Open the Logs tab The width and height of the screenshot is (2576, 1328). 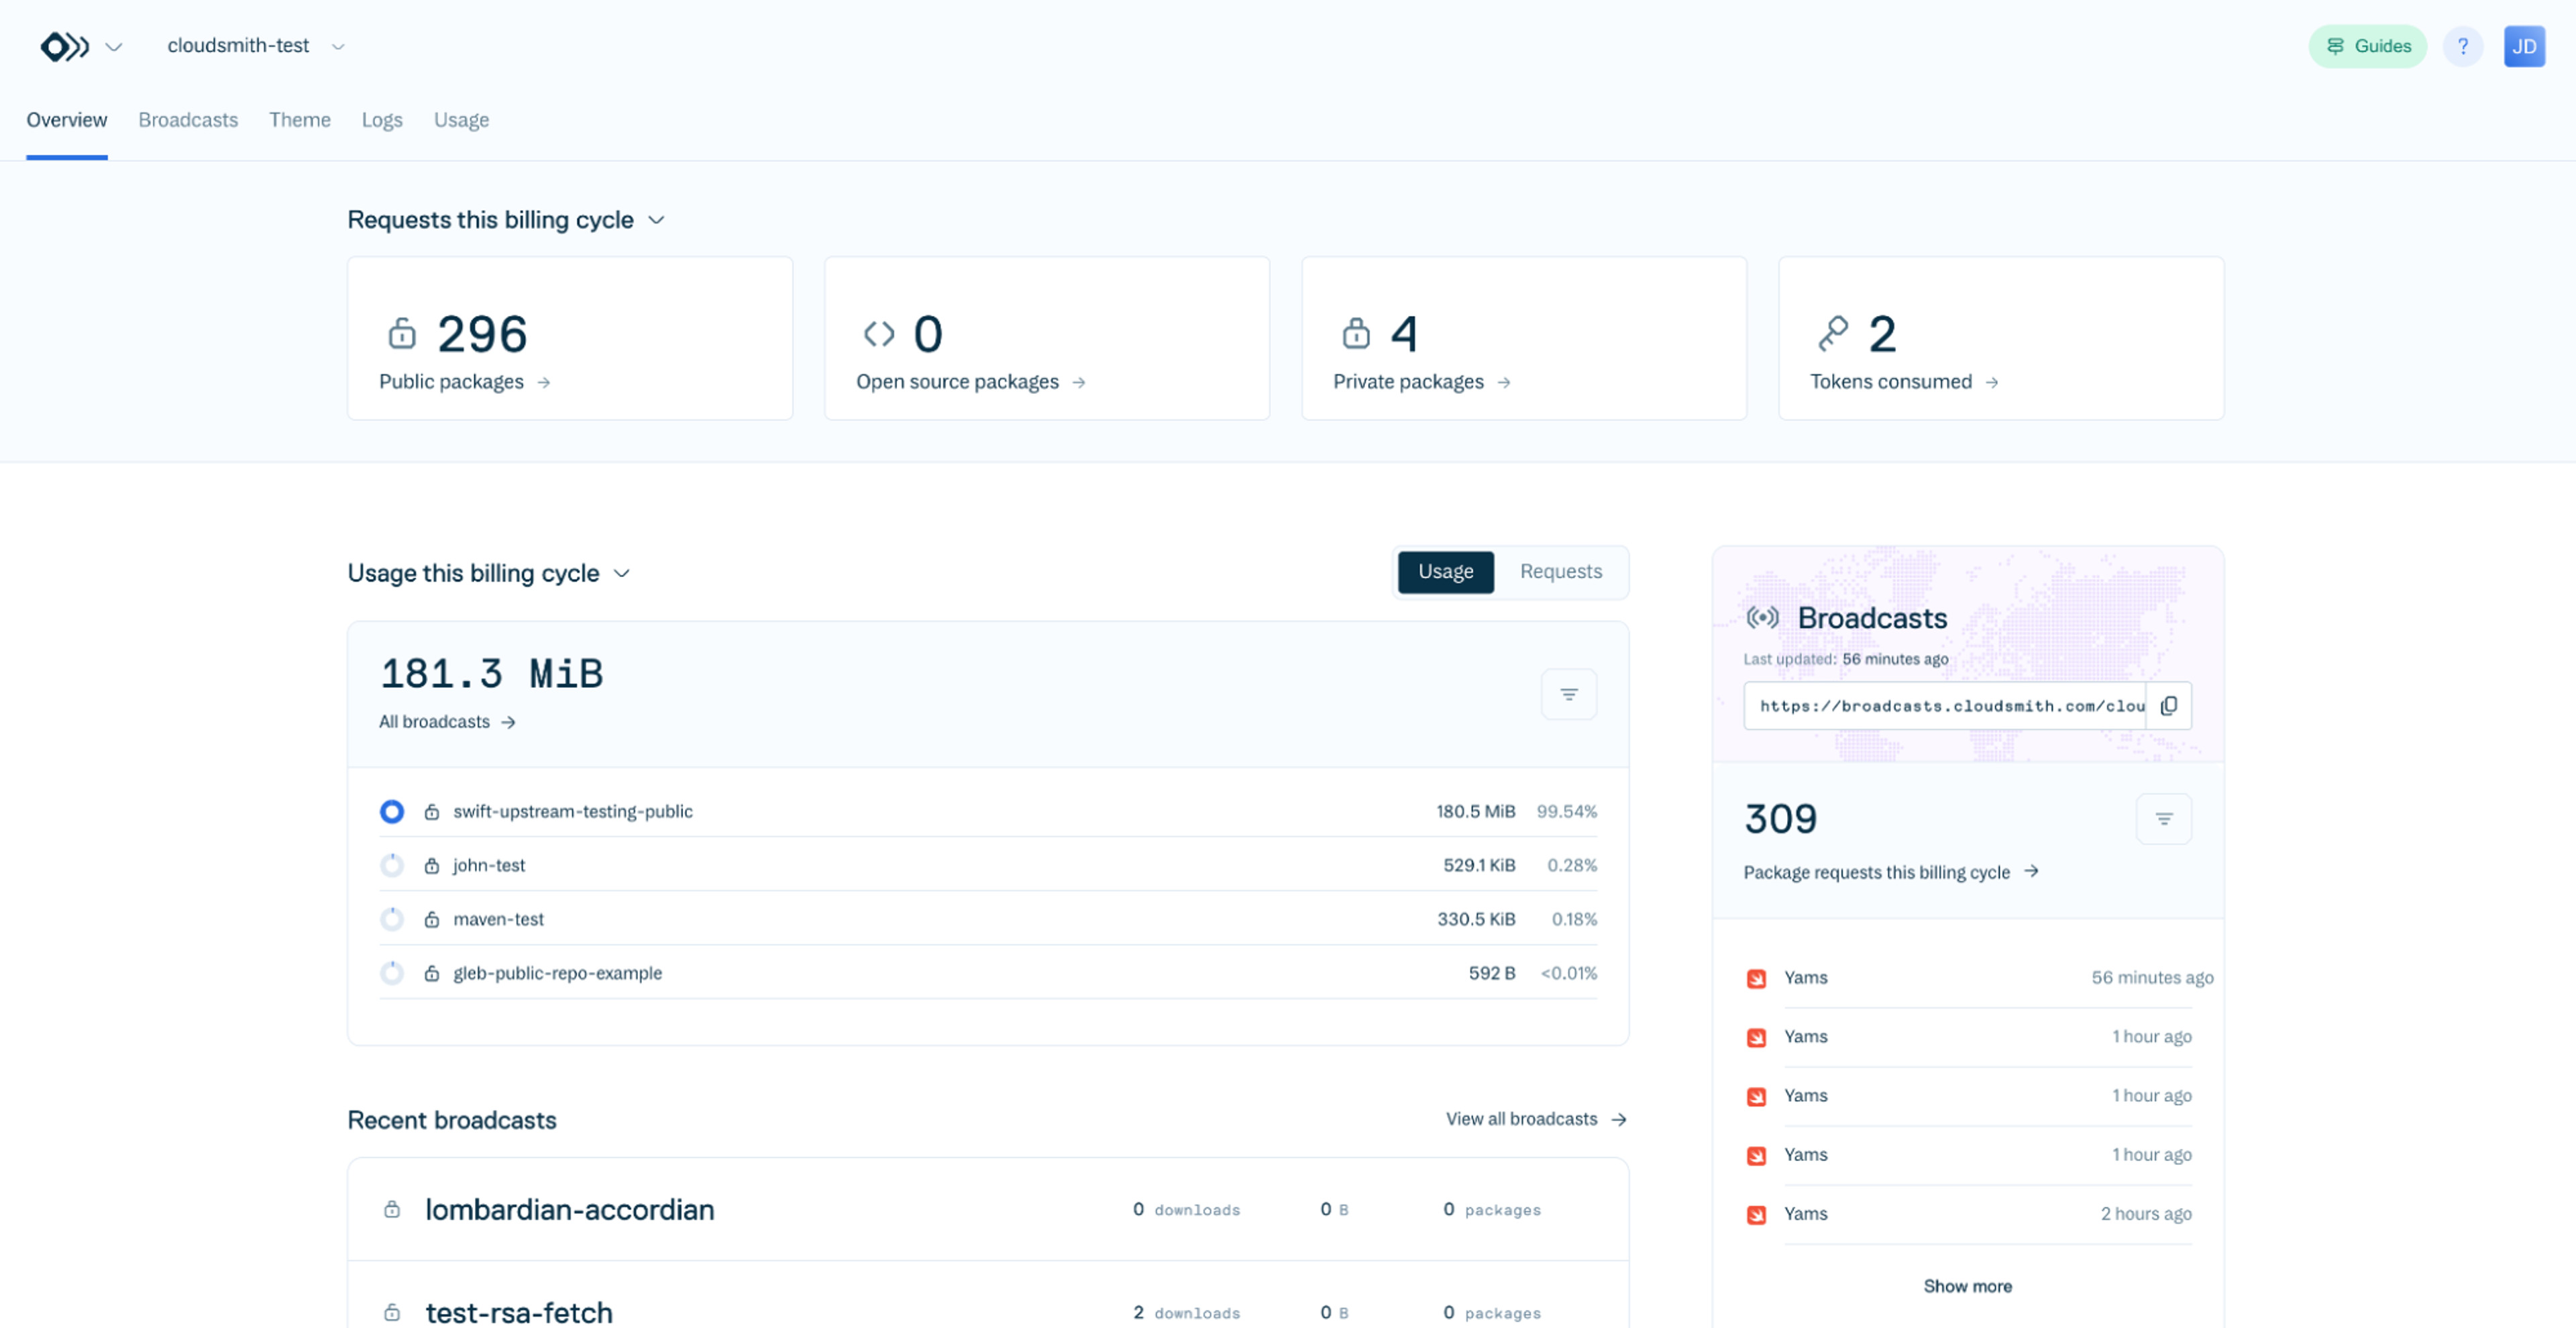pos(382,120)
